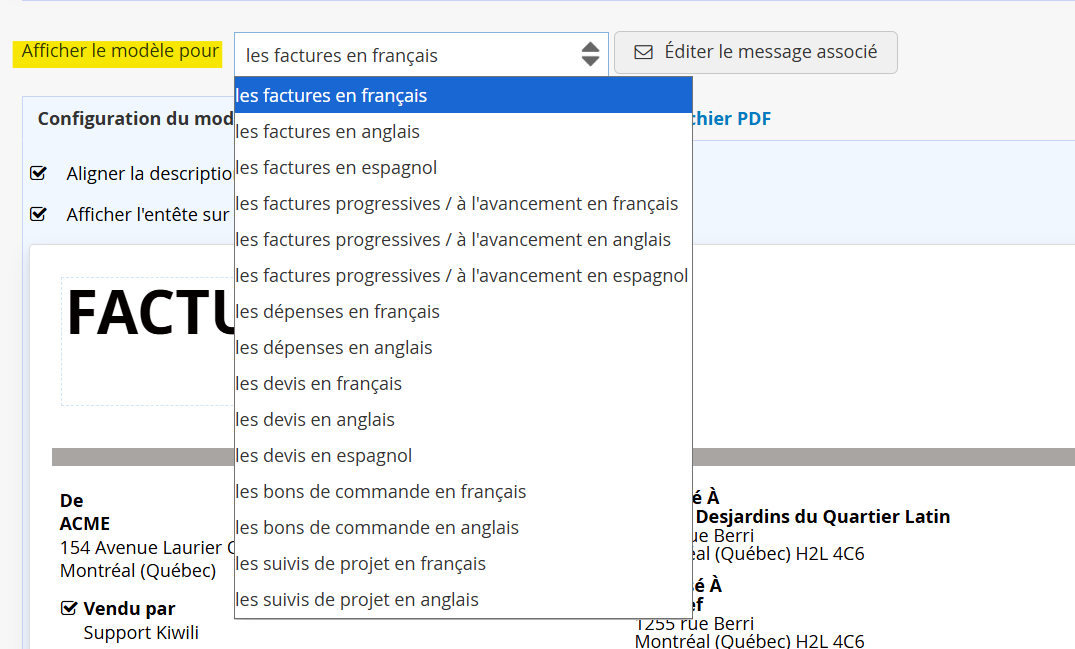The height and width of the screenshot is (649, 1075).
Task: Close the template dropdown via its arrow spinner
Action: coord(590,54)
